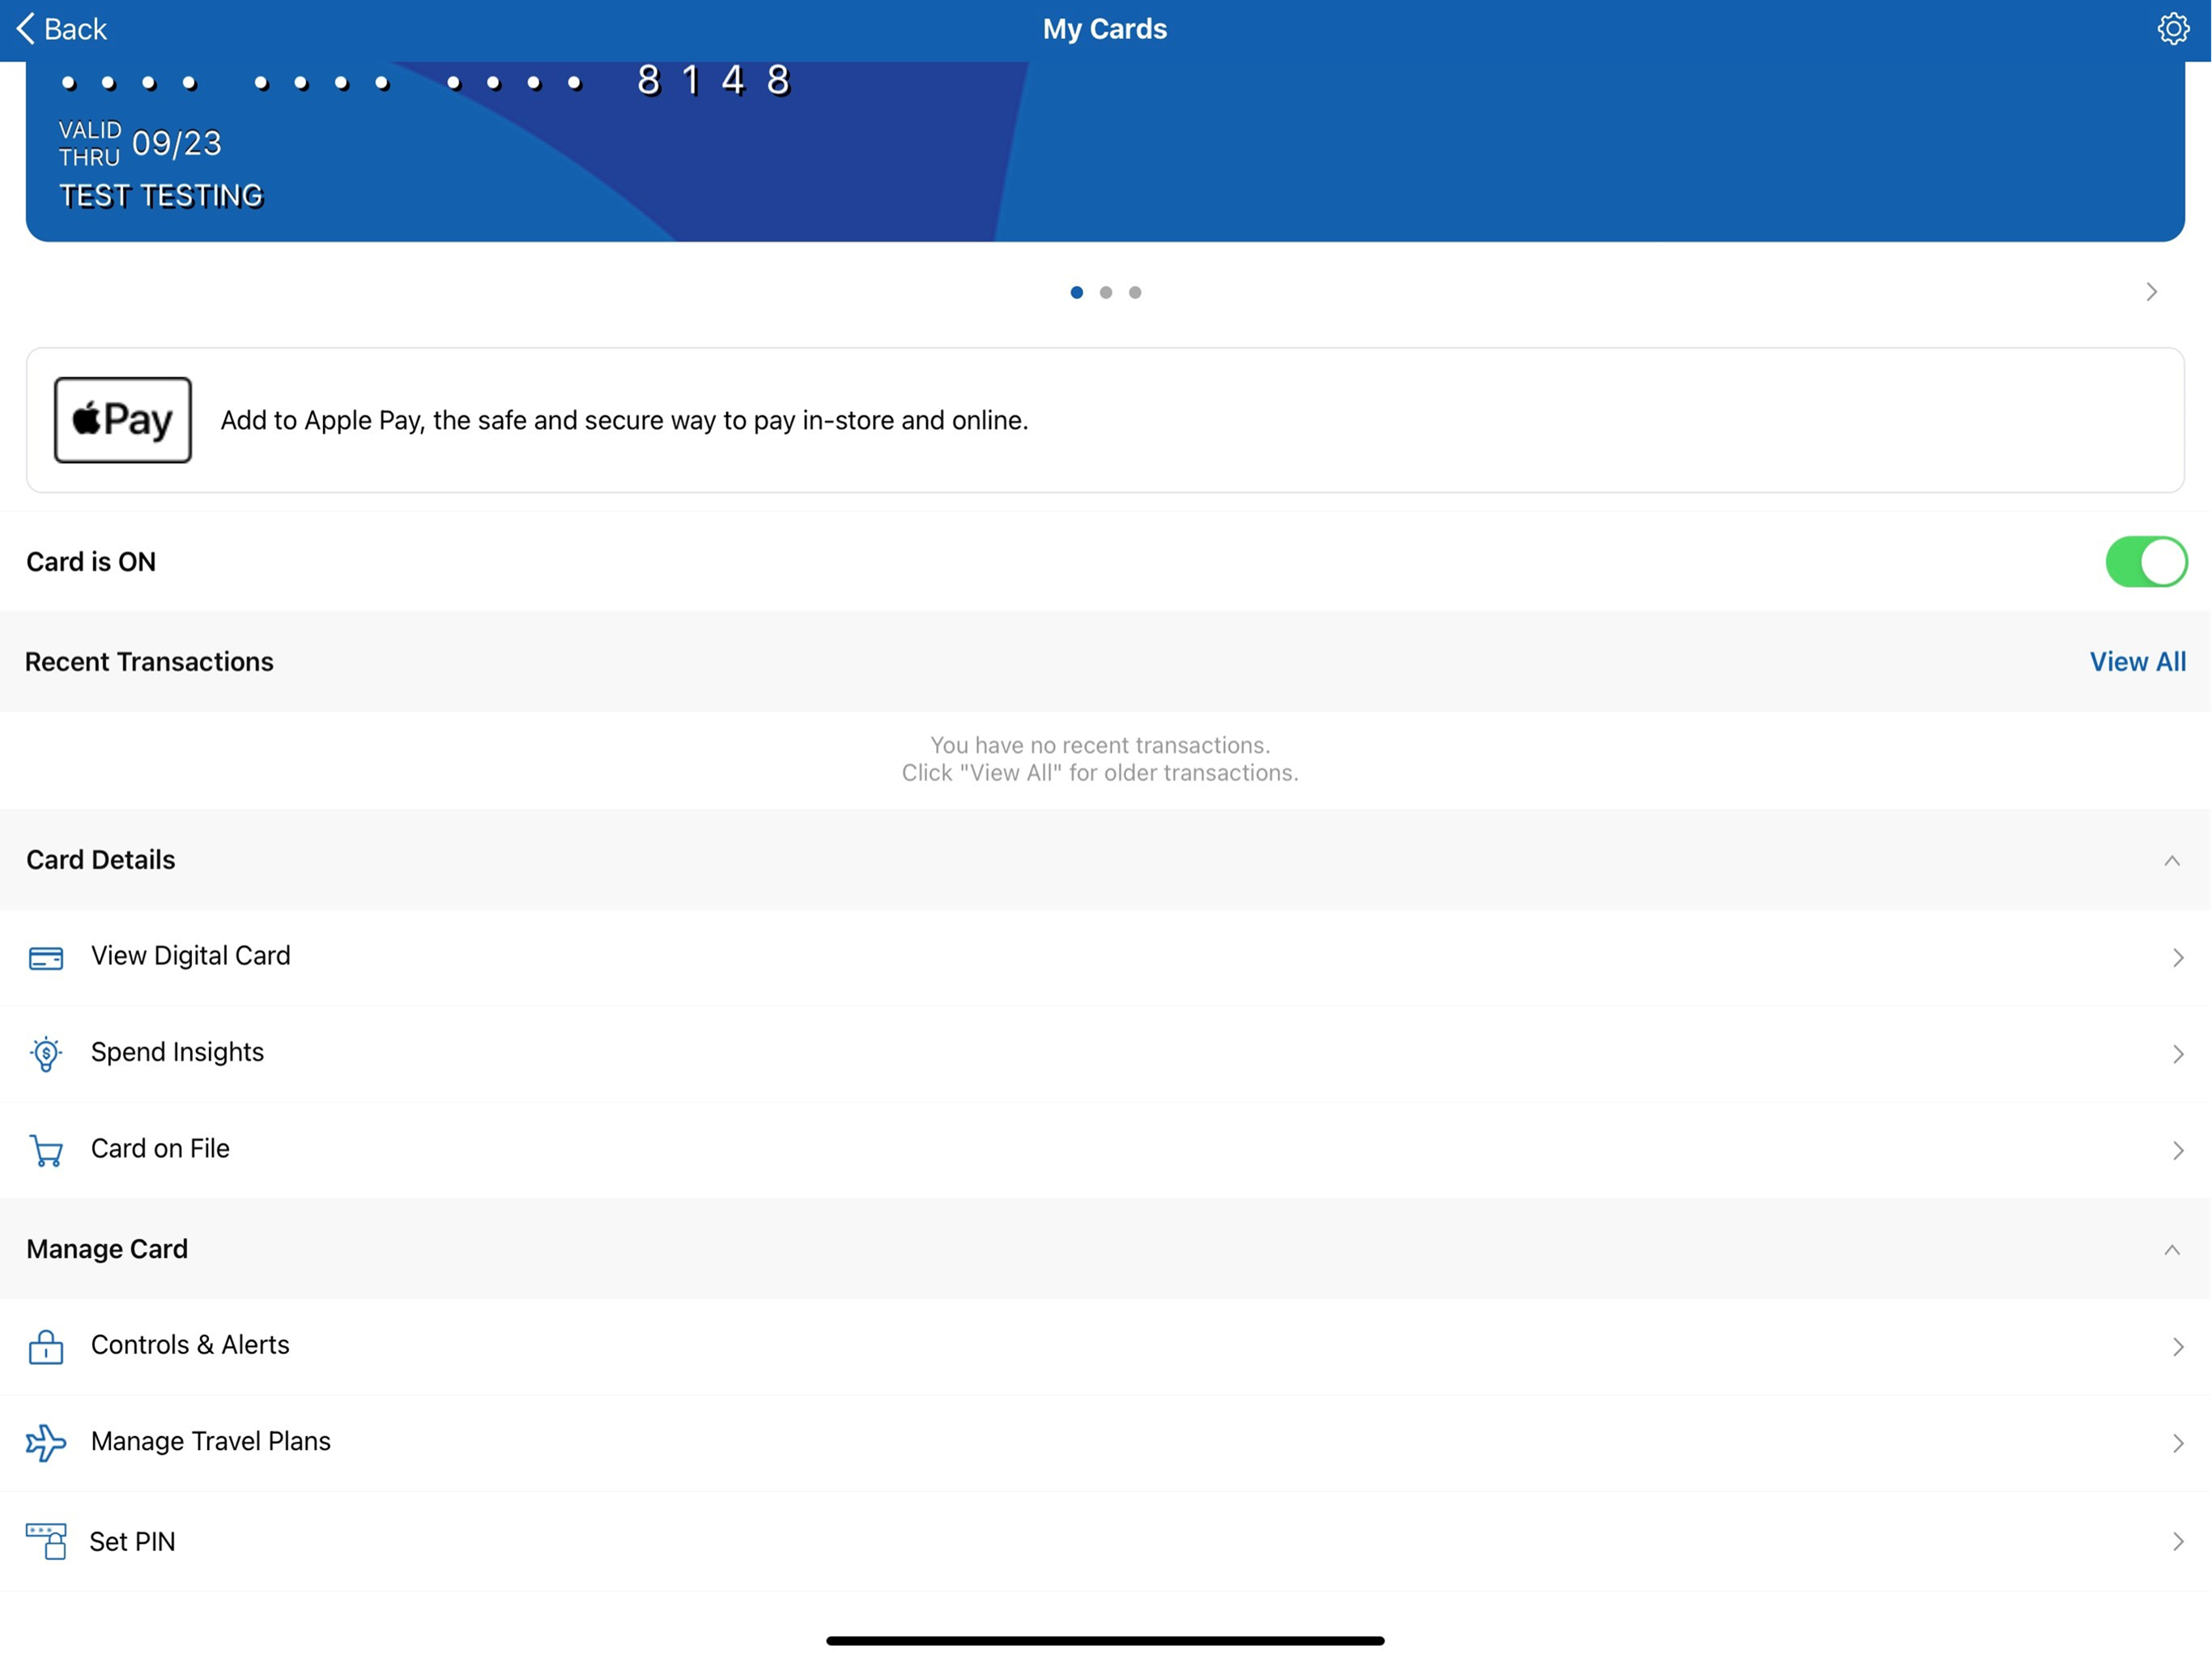
Task: Open Card on File label
Action: [x=160, y=1148]
